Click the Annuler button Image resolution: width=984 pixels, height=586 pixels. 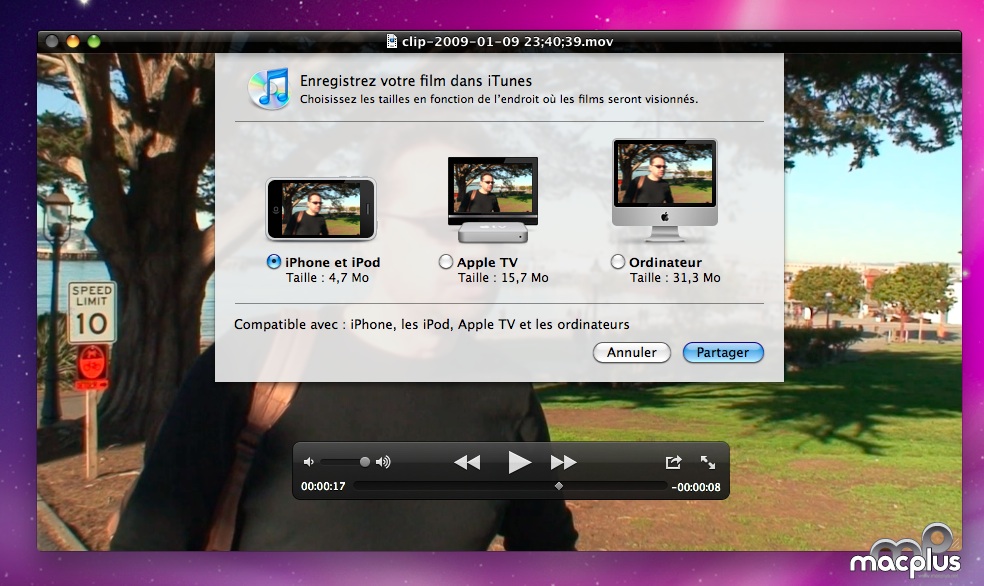click(631, 353)
